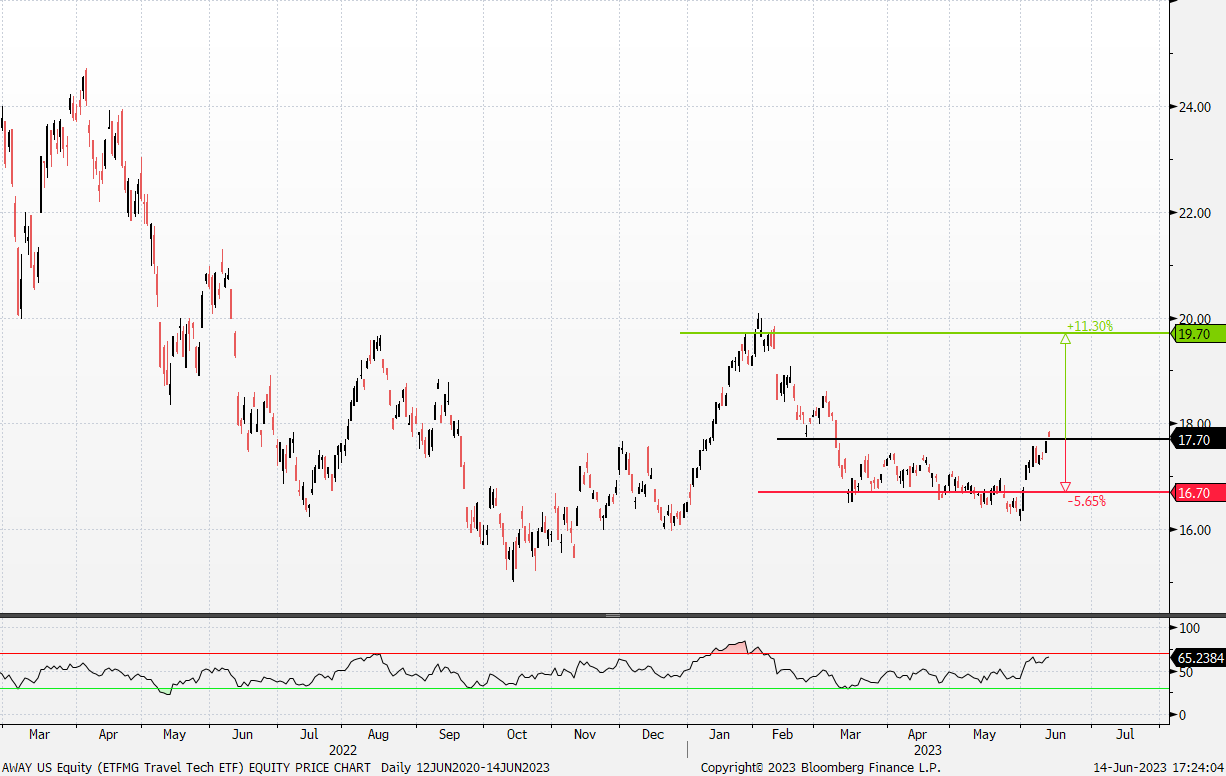The width and height of the screenshot is (1226, 776).
Task: Click the 2022 year label on time axis
Action: 343,748
